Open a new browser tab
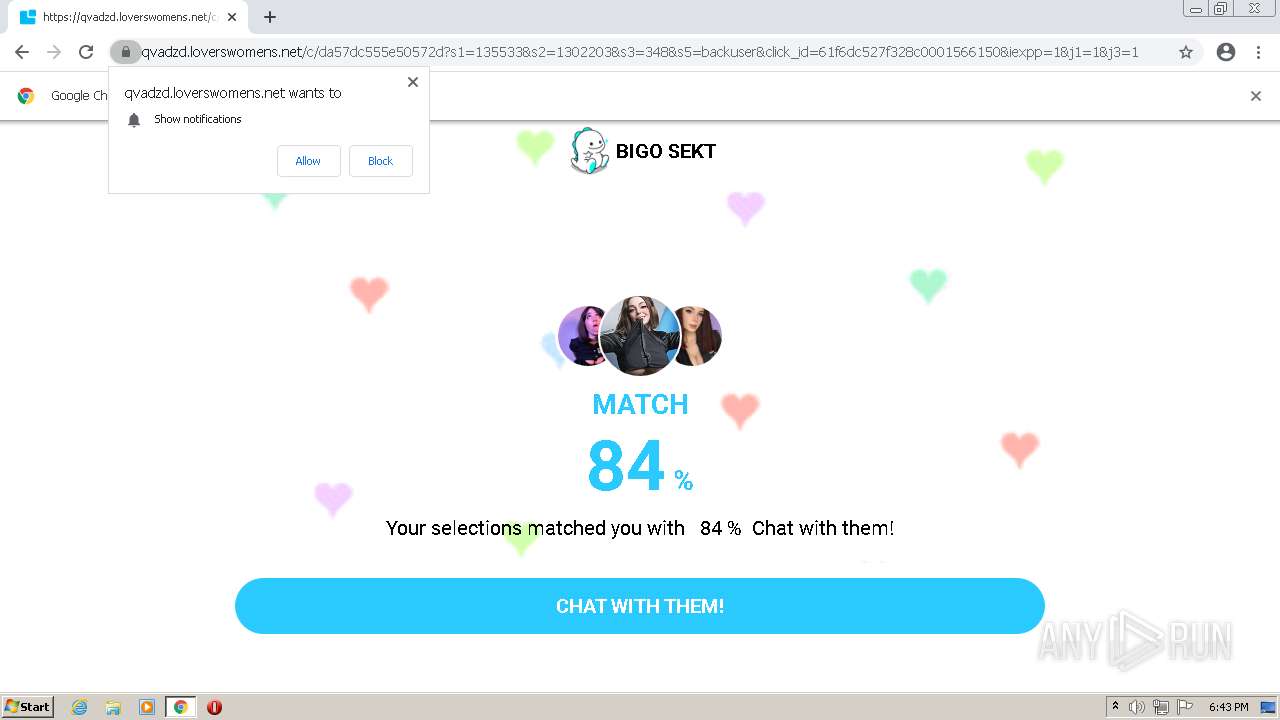Viewport: 1280px width, 720px height. (270, 17)
